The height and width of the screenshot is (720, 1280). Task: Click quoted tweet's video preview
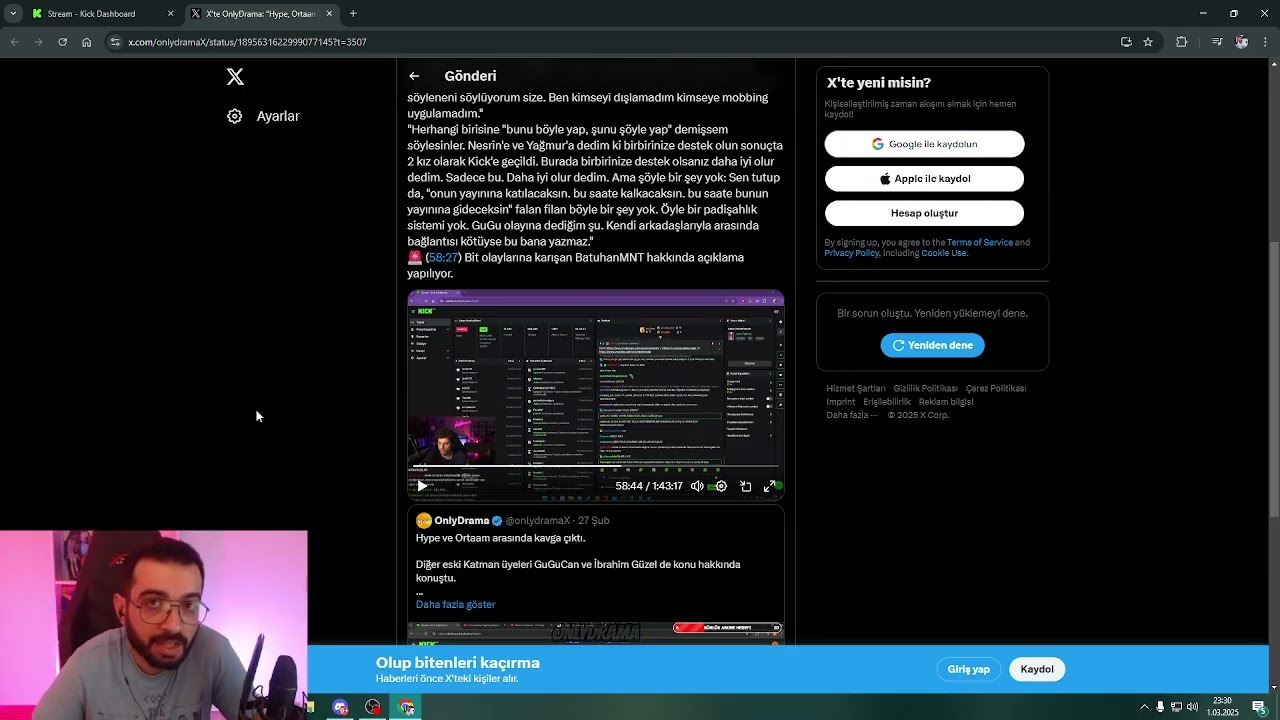coord(596,633)
